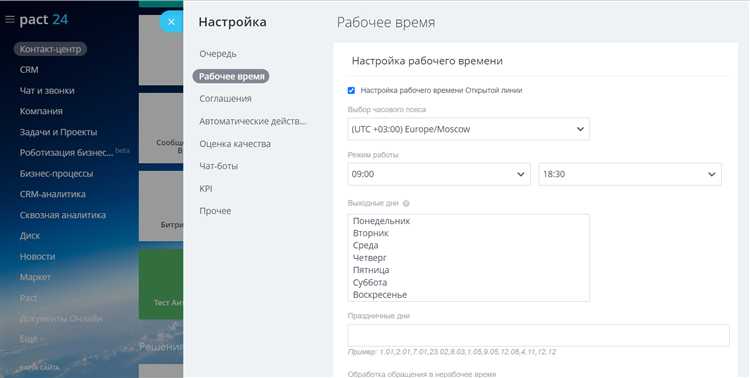The image size is (750, 378).
Task: Select the Рабочее время settings section
Action: [x=231, y=77]
